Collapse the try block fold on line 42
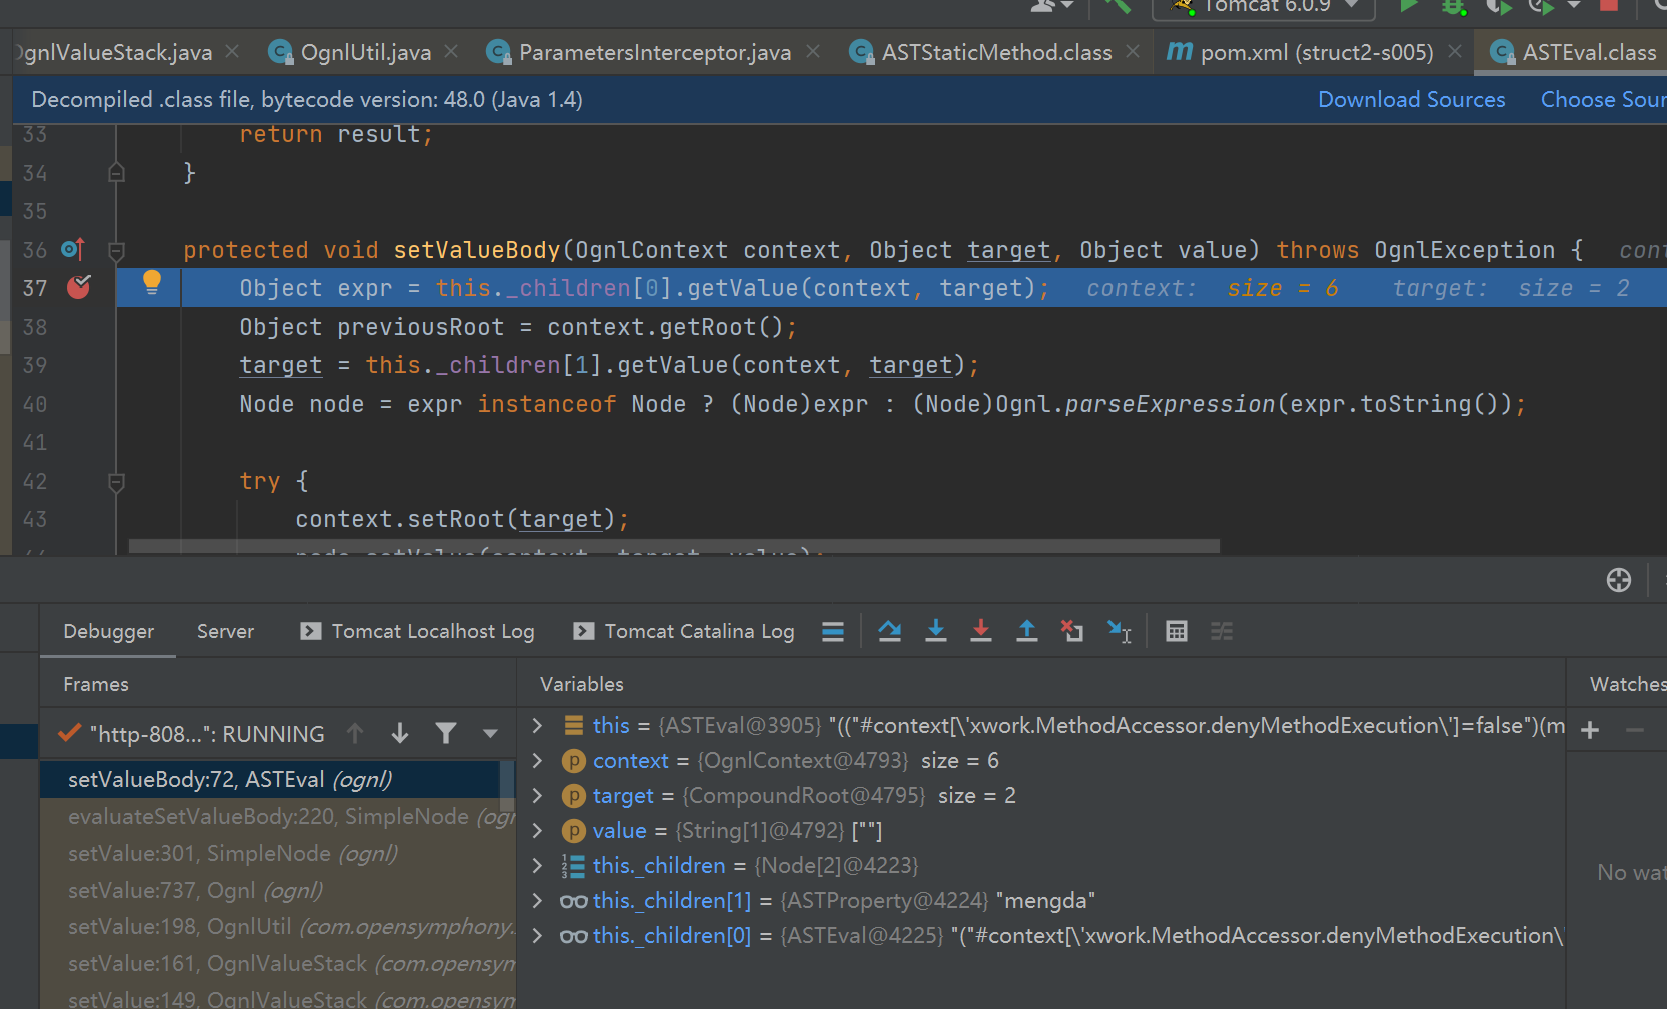Image resolution: width=1667 pixels, height=1009 pixels. 116,482
